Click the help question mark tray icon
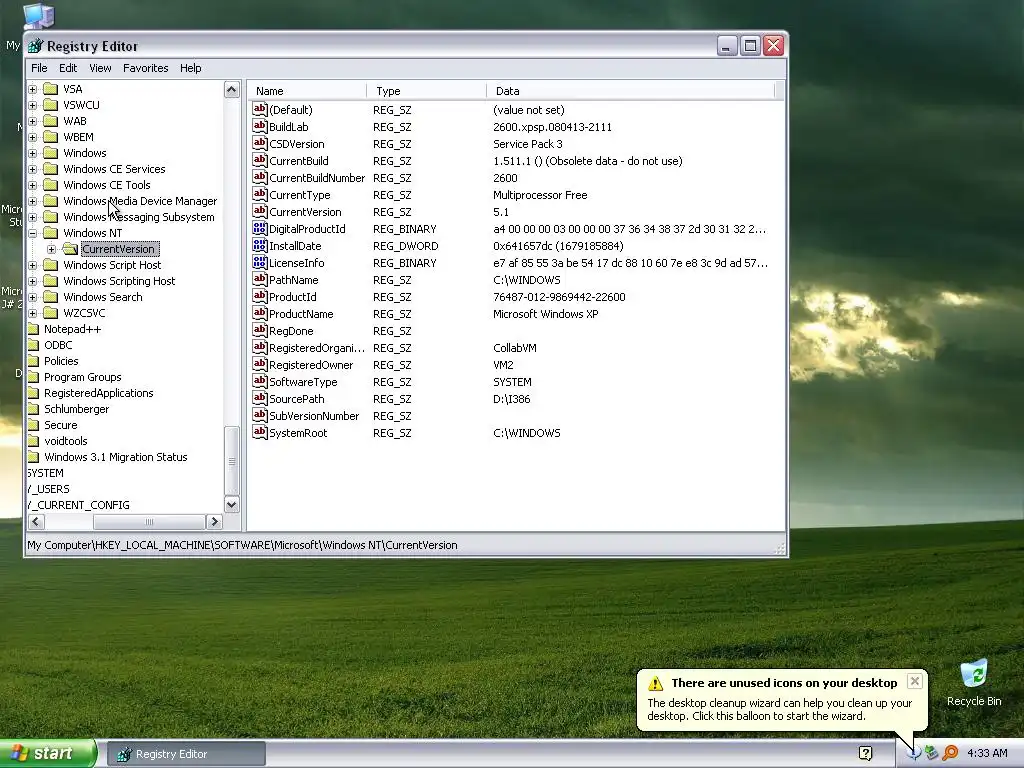Viewport: 1024px width, 768px height. point(866,754)
